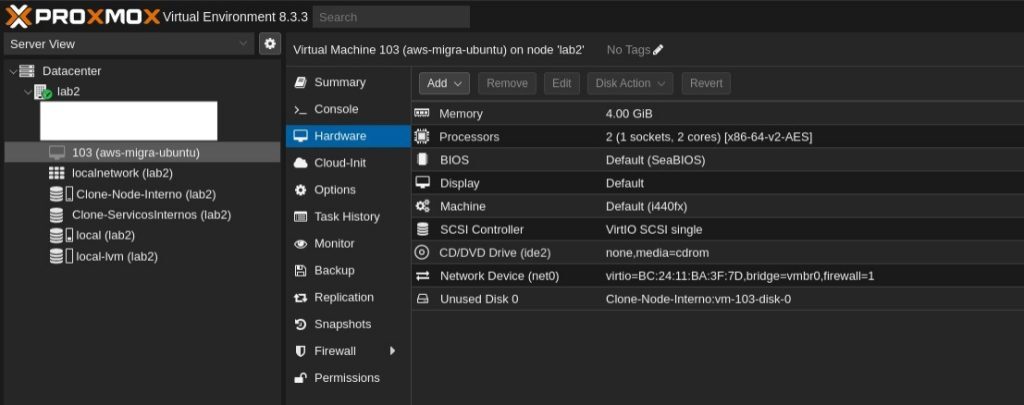Click the CD/DVD Drive disc icon

(422, 253)
